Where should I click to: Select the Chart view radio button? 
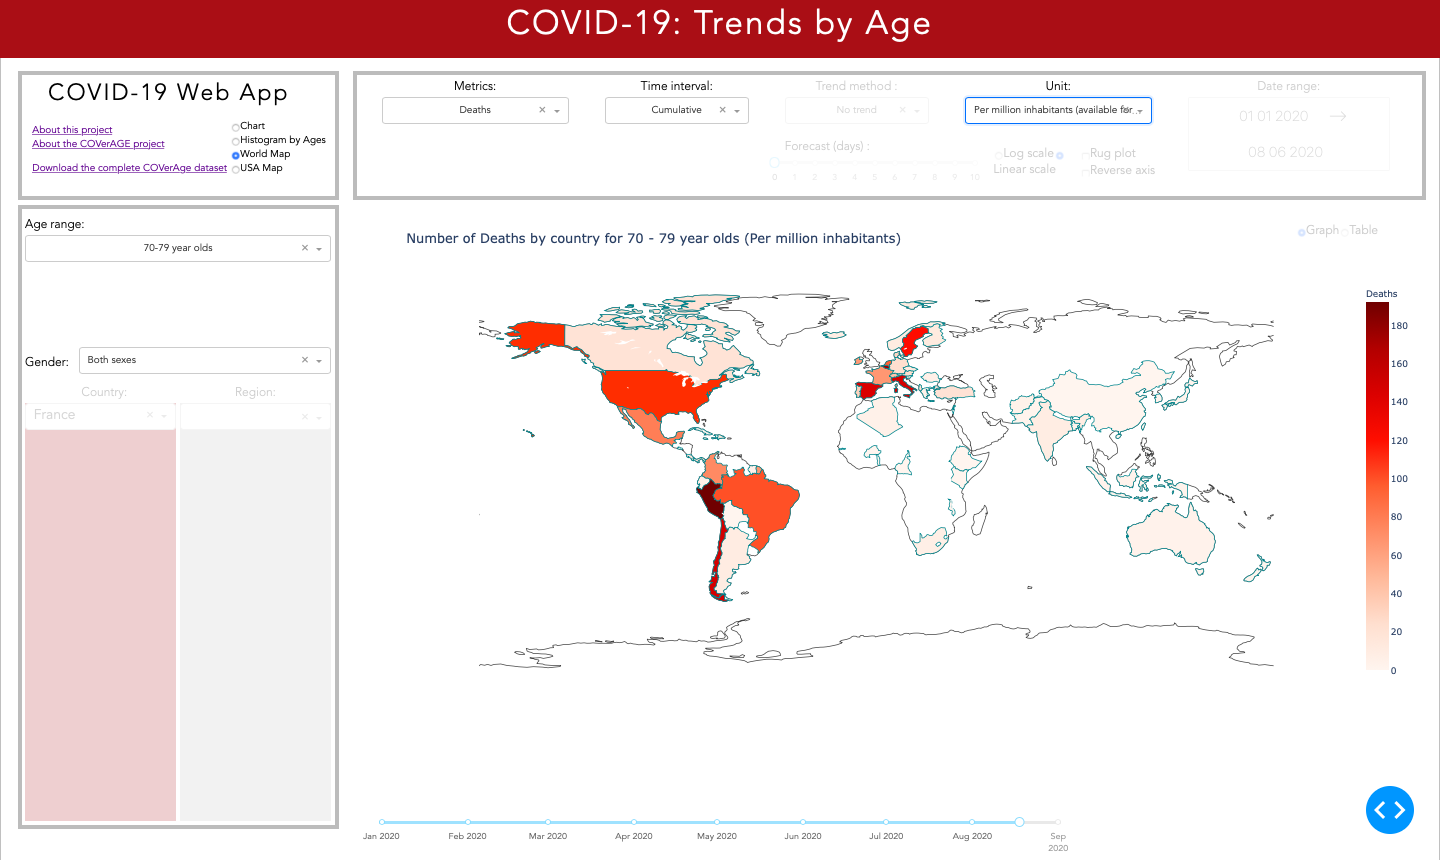236,127
